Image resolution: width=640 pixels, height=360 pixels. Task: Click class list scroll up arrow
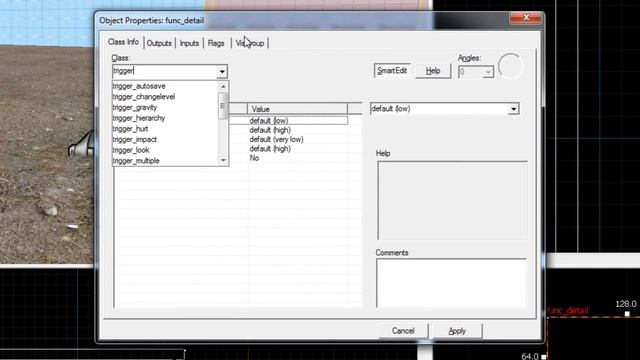(x=223, y=87)
